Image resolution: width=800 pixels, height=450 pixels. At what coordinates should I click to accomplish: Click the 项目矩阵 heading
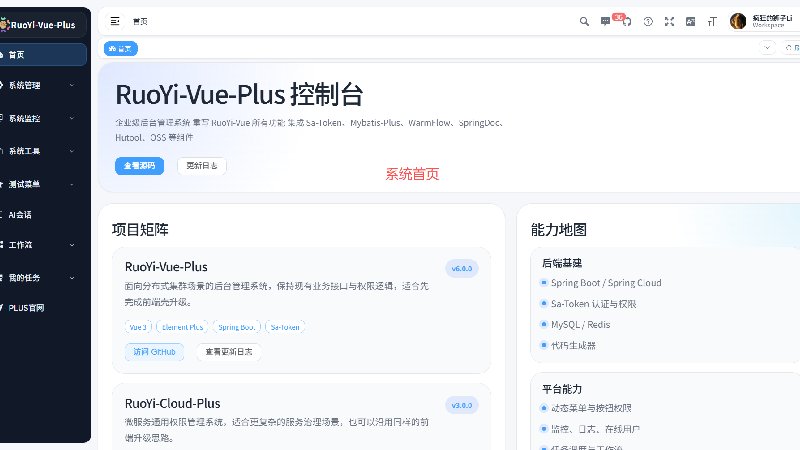(140, 230)
